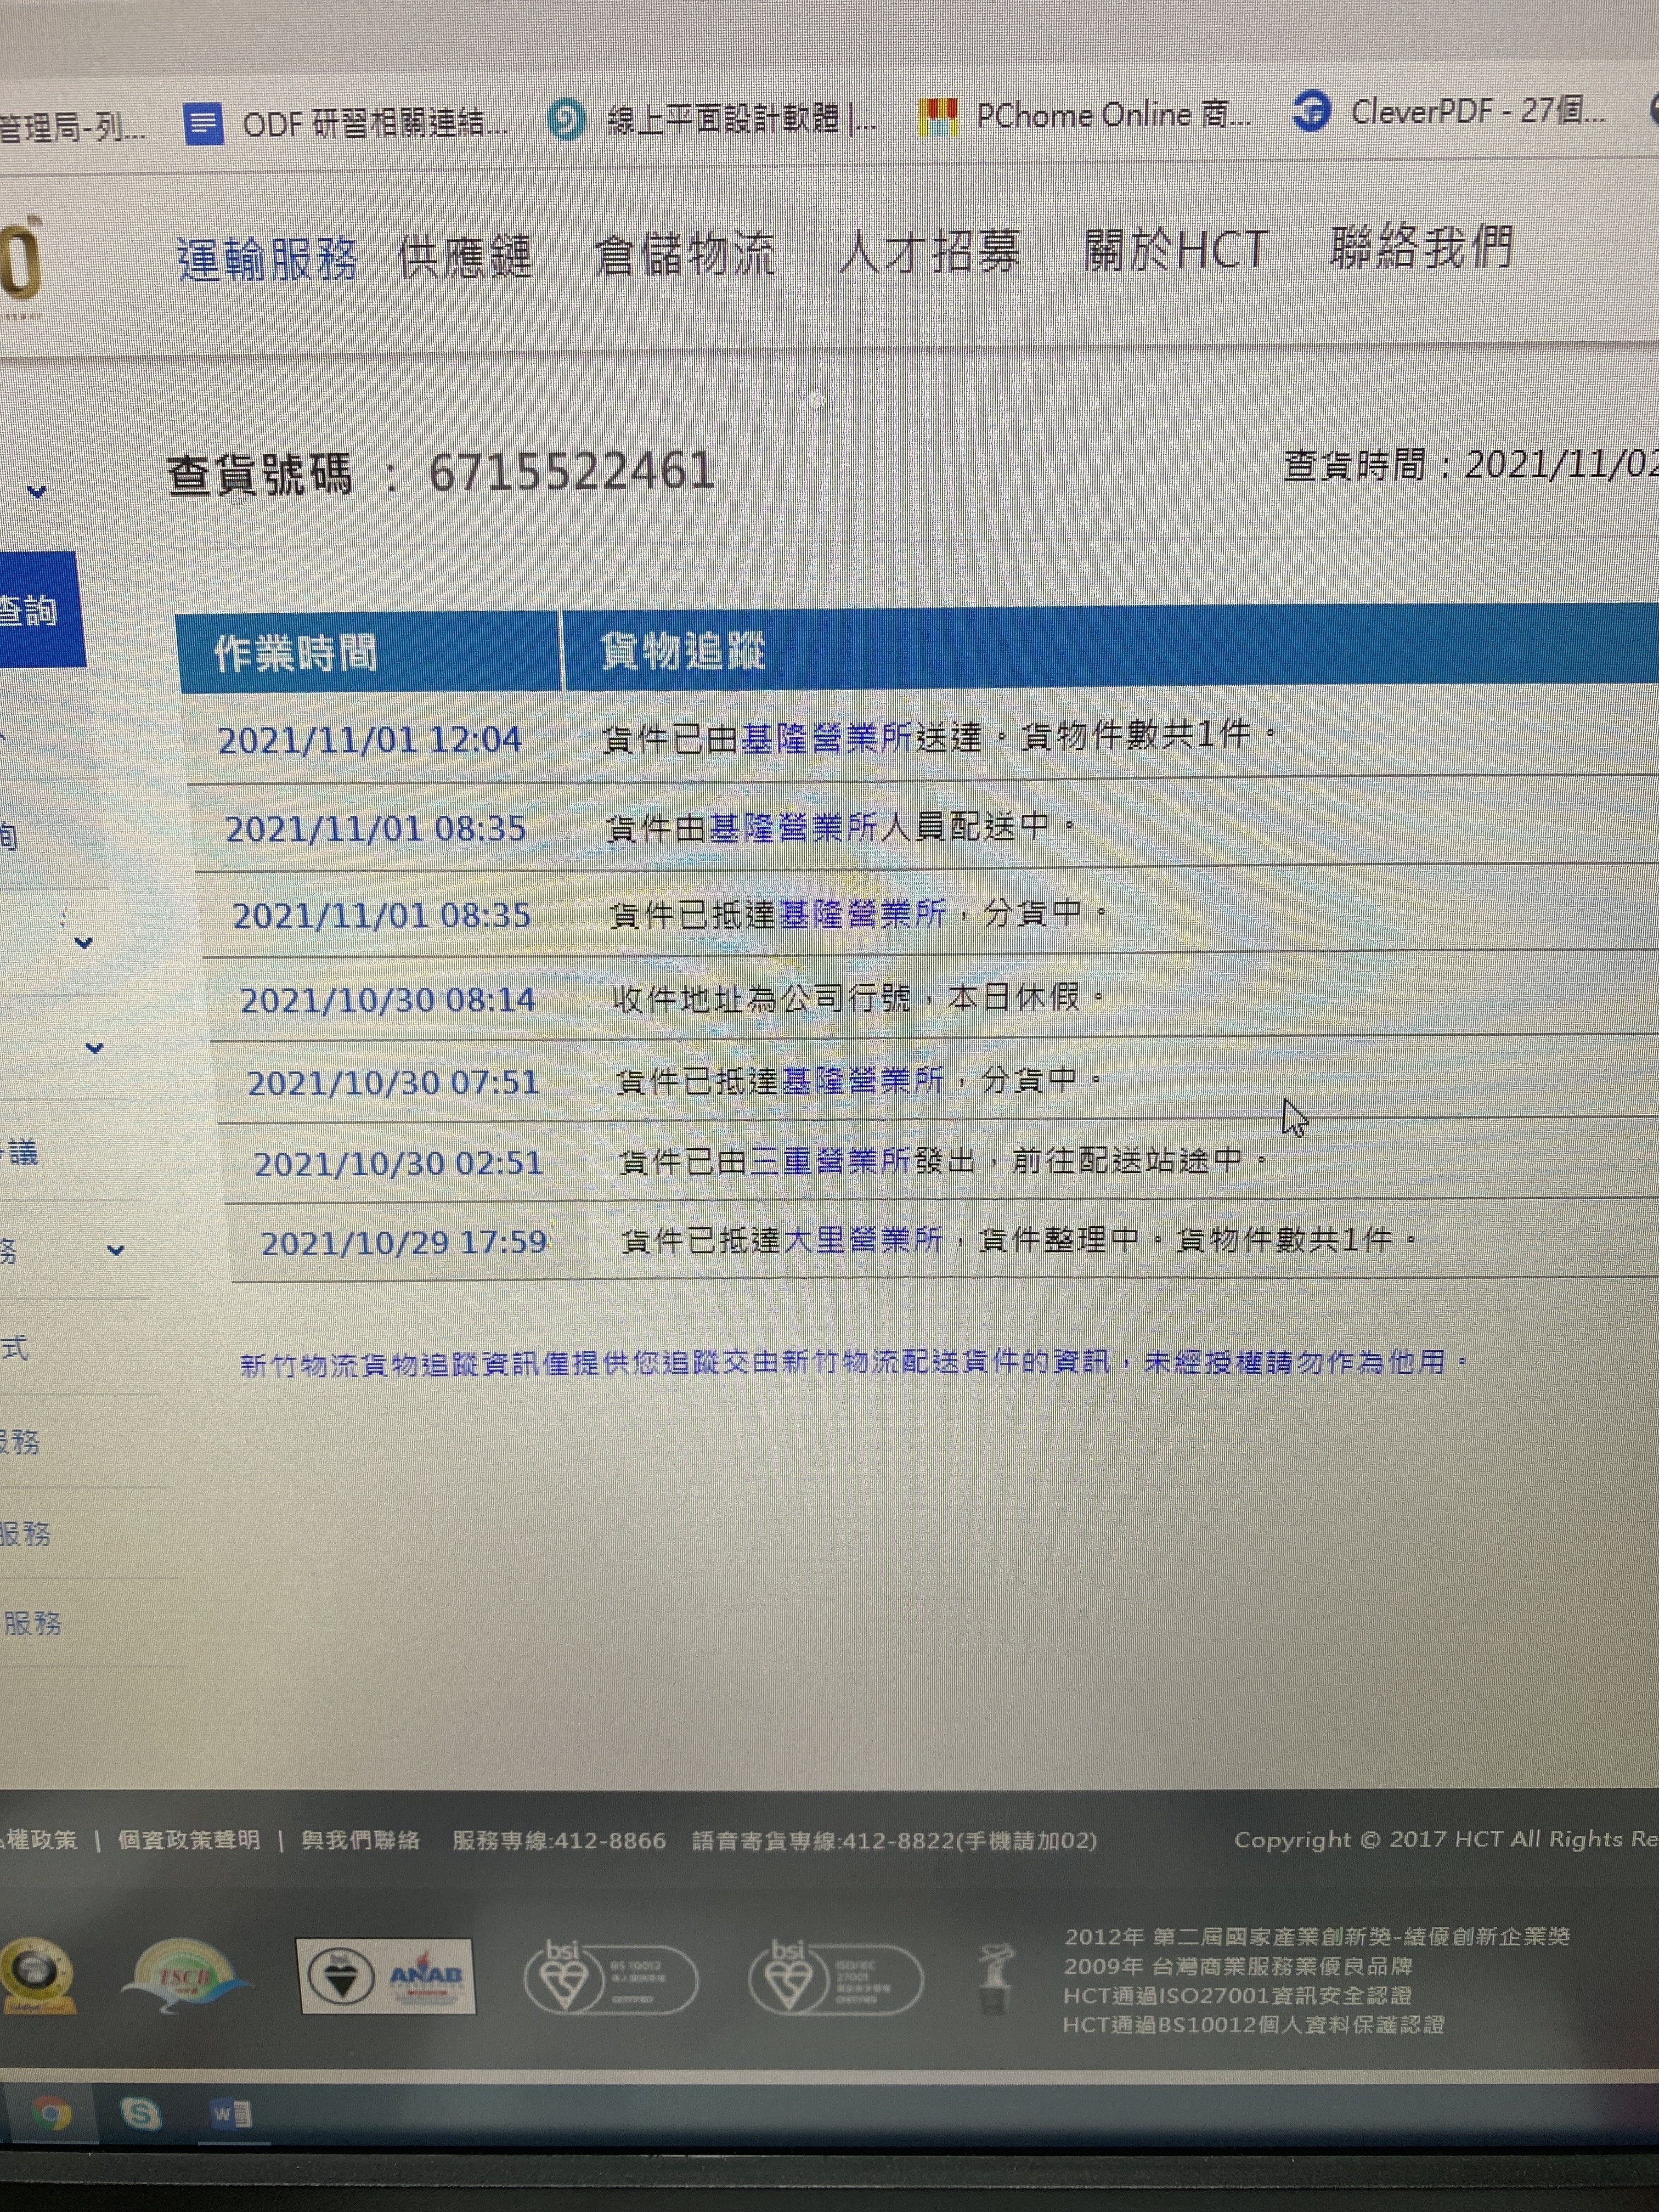
Task: Click the ANAB accreditation badge
Action: (x=386, y=1975)
